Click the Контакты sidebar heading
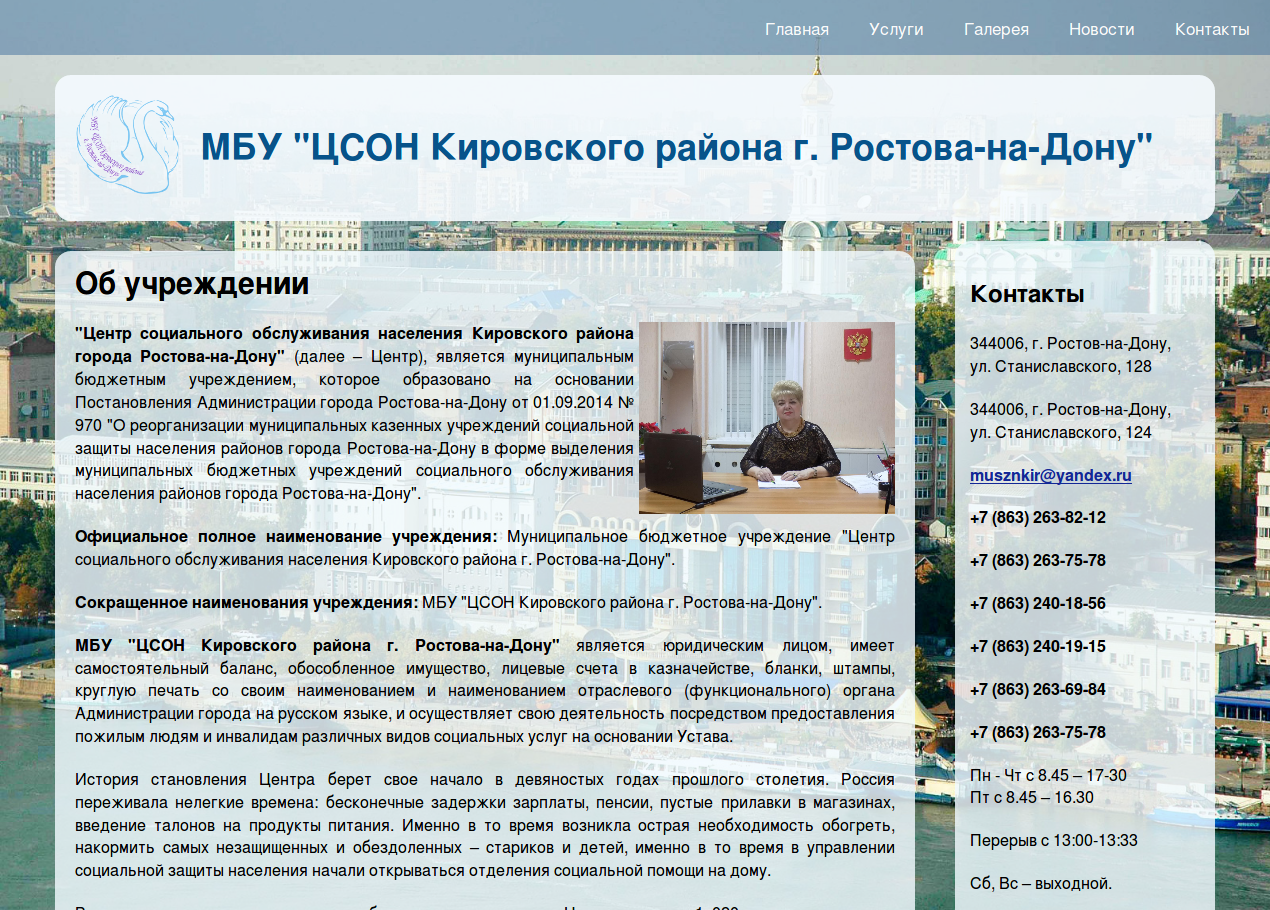 point(1027,294)
